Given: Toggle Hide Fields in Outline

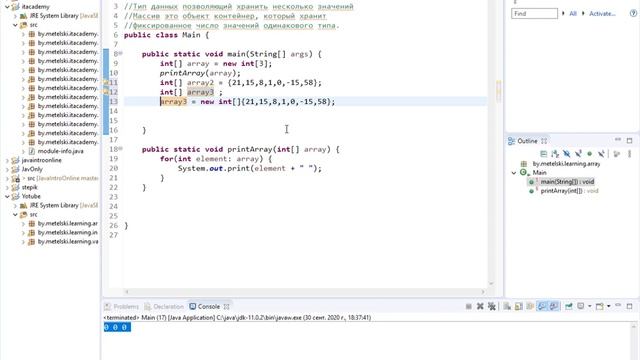Looking at the screenshot, I should pyautogui.click(x=567, y=153).
